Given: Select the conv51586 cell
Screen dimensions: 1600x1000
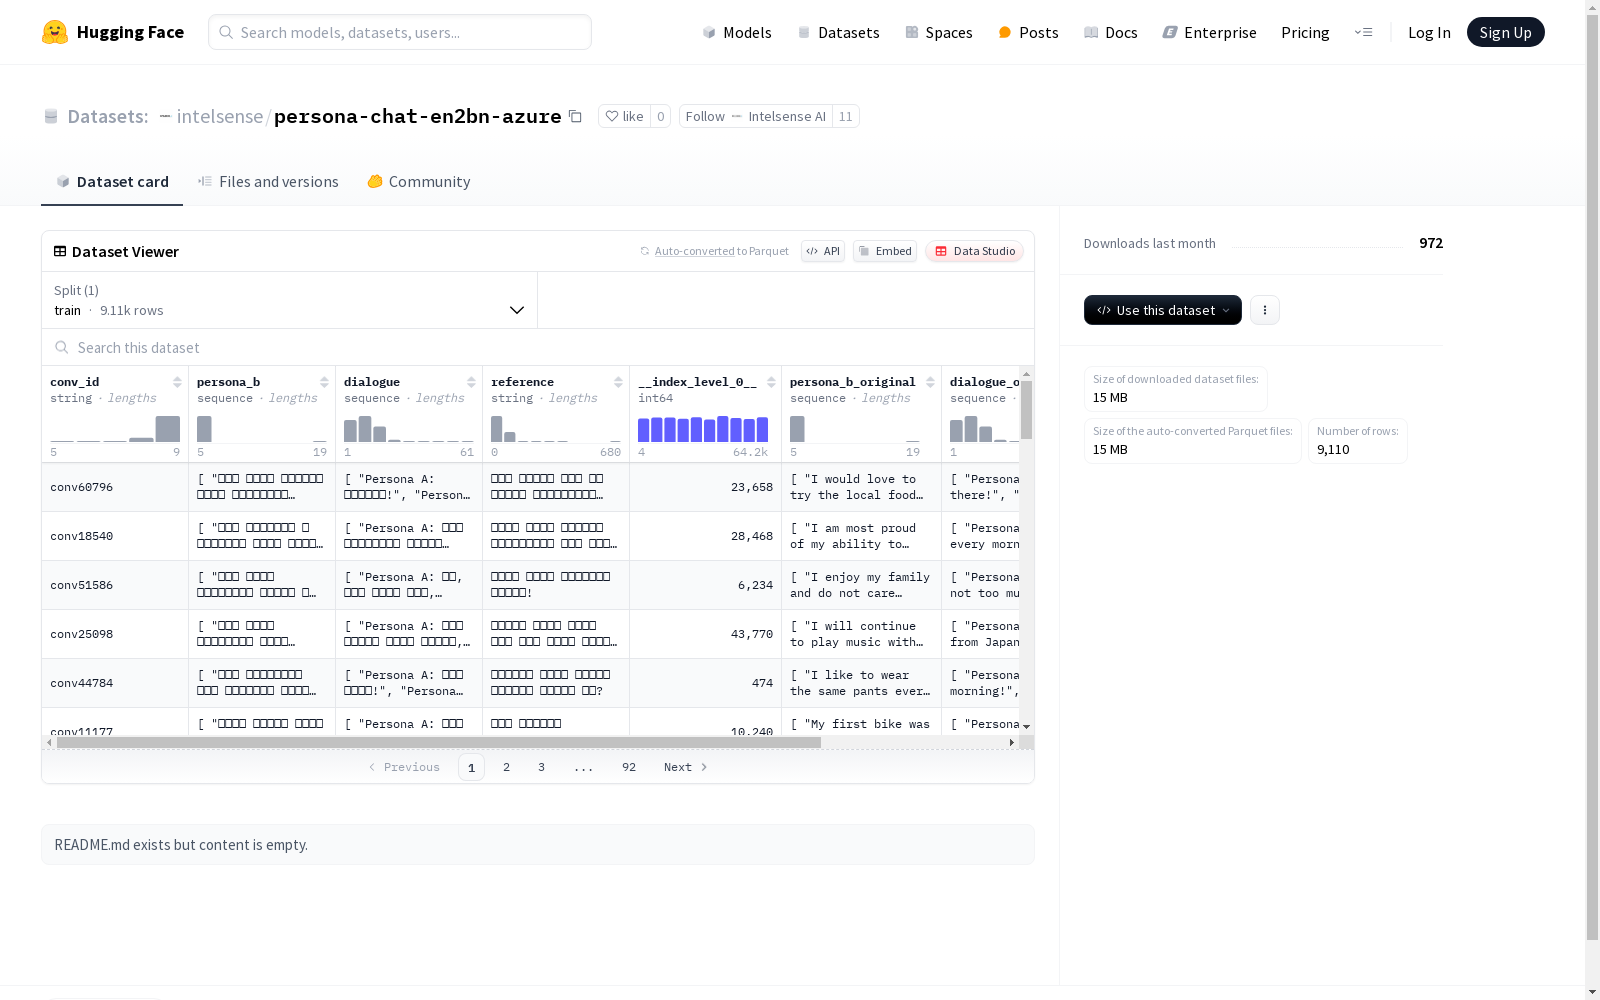Looking at the screenshot, I should click(x=115, y=585).
